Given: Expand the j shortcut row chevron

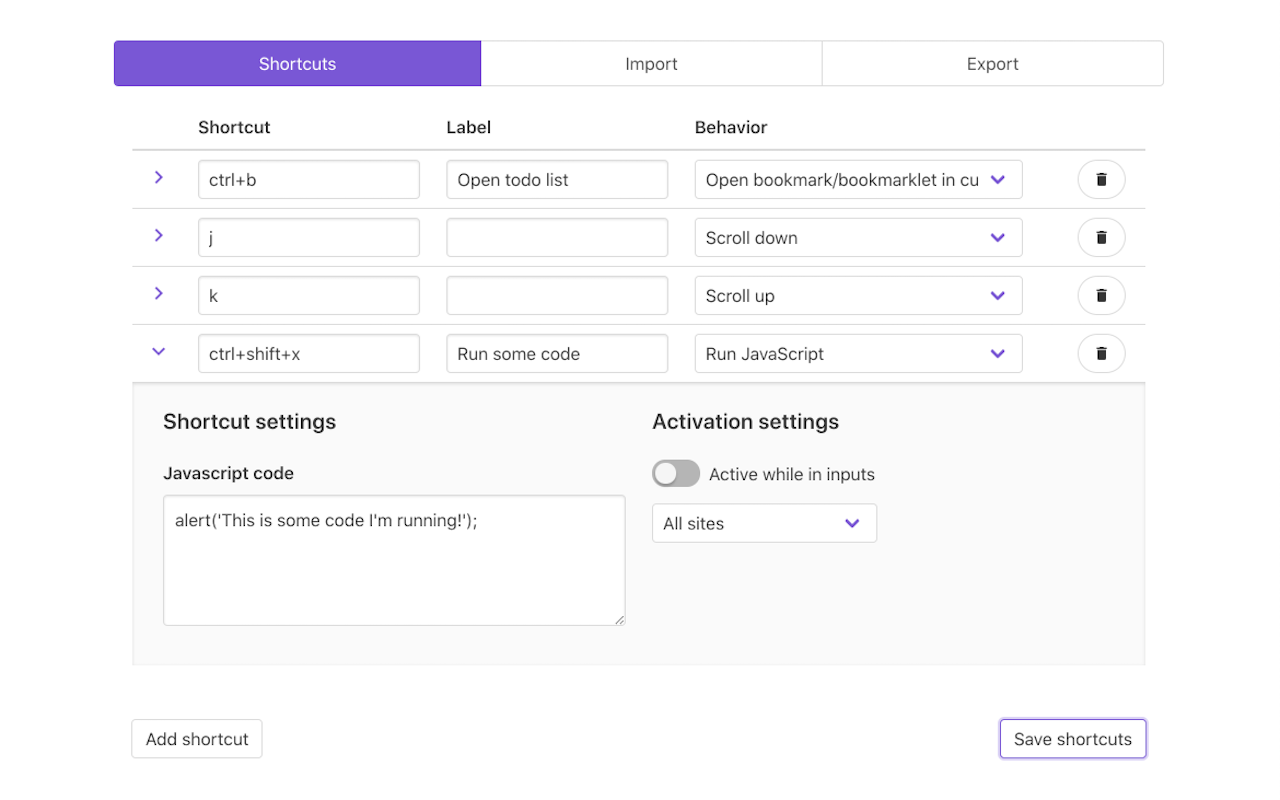Looking at the screenshot, I should click(x=159, y=235).
